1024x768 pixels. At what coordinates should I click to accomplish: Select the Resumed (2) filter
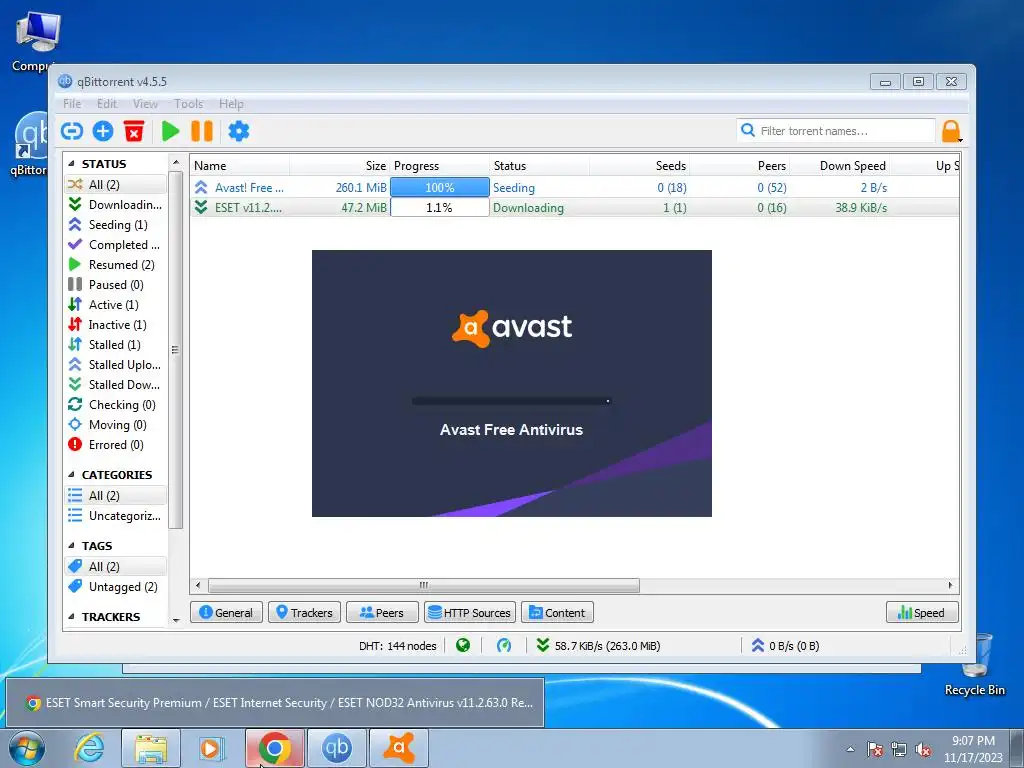pyautogui.click(x=116, y=264)
